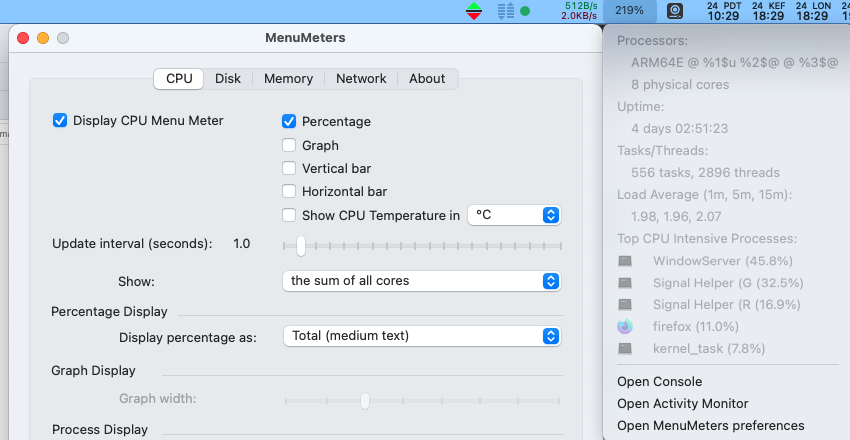Click the green dot indicator in menu bar
The height and width of the screenshot is (440, 850).
pyautogui.click(x=525, y=11)
